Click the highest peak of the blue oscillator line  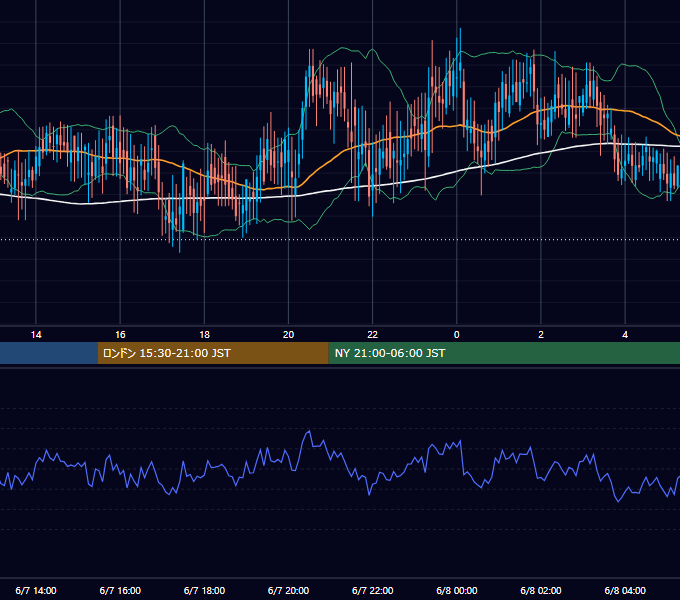(309, 431)
